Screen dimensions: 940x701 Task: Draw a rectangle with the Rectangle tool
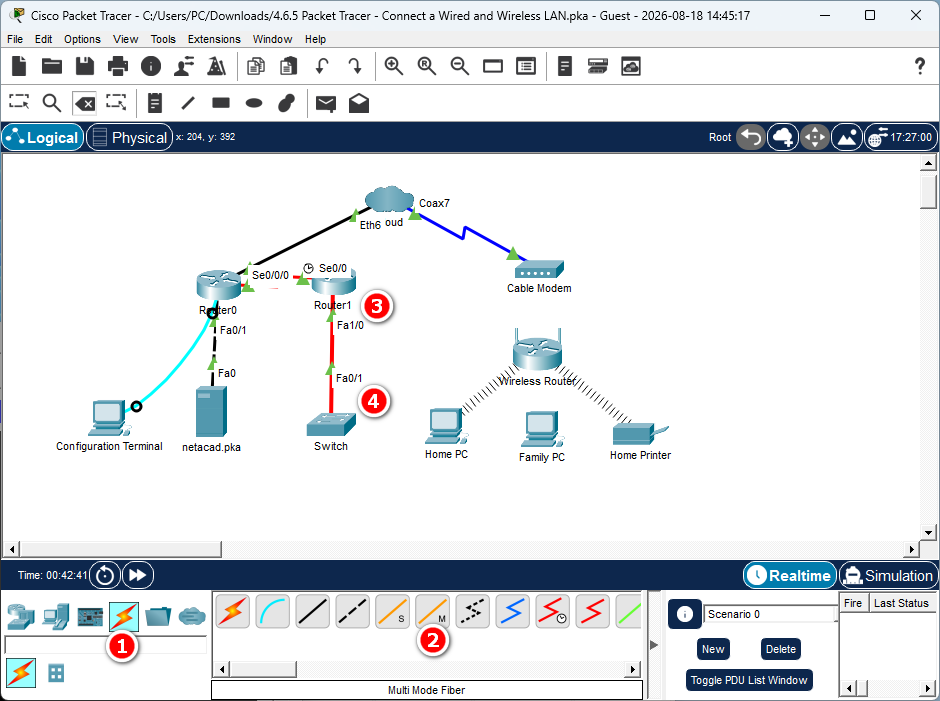point(221,103)
